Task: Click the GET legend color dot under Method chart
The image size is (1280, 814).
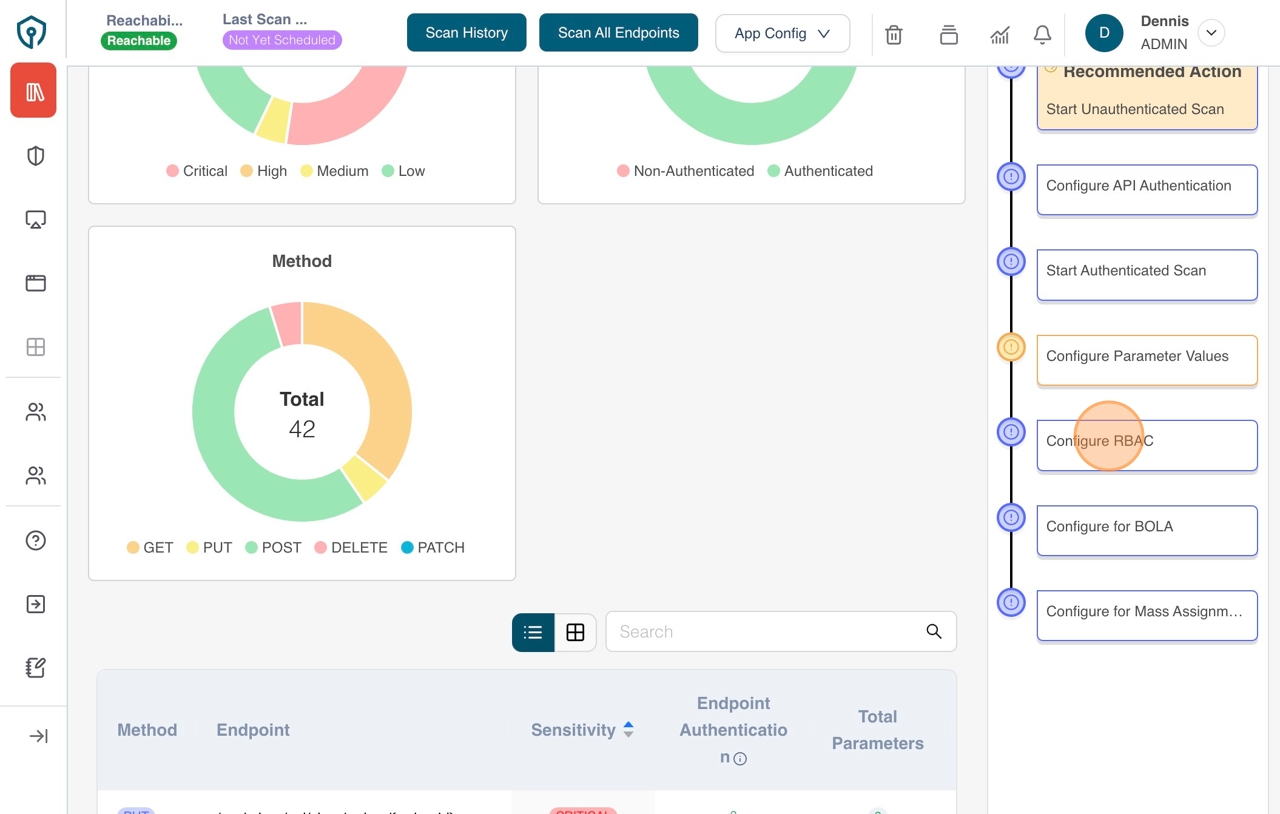Action: click(133, 547)
